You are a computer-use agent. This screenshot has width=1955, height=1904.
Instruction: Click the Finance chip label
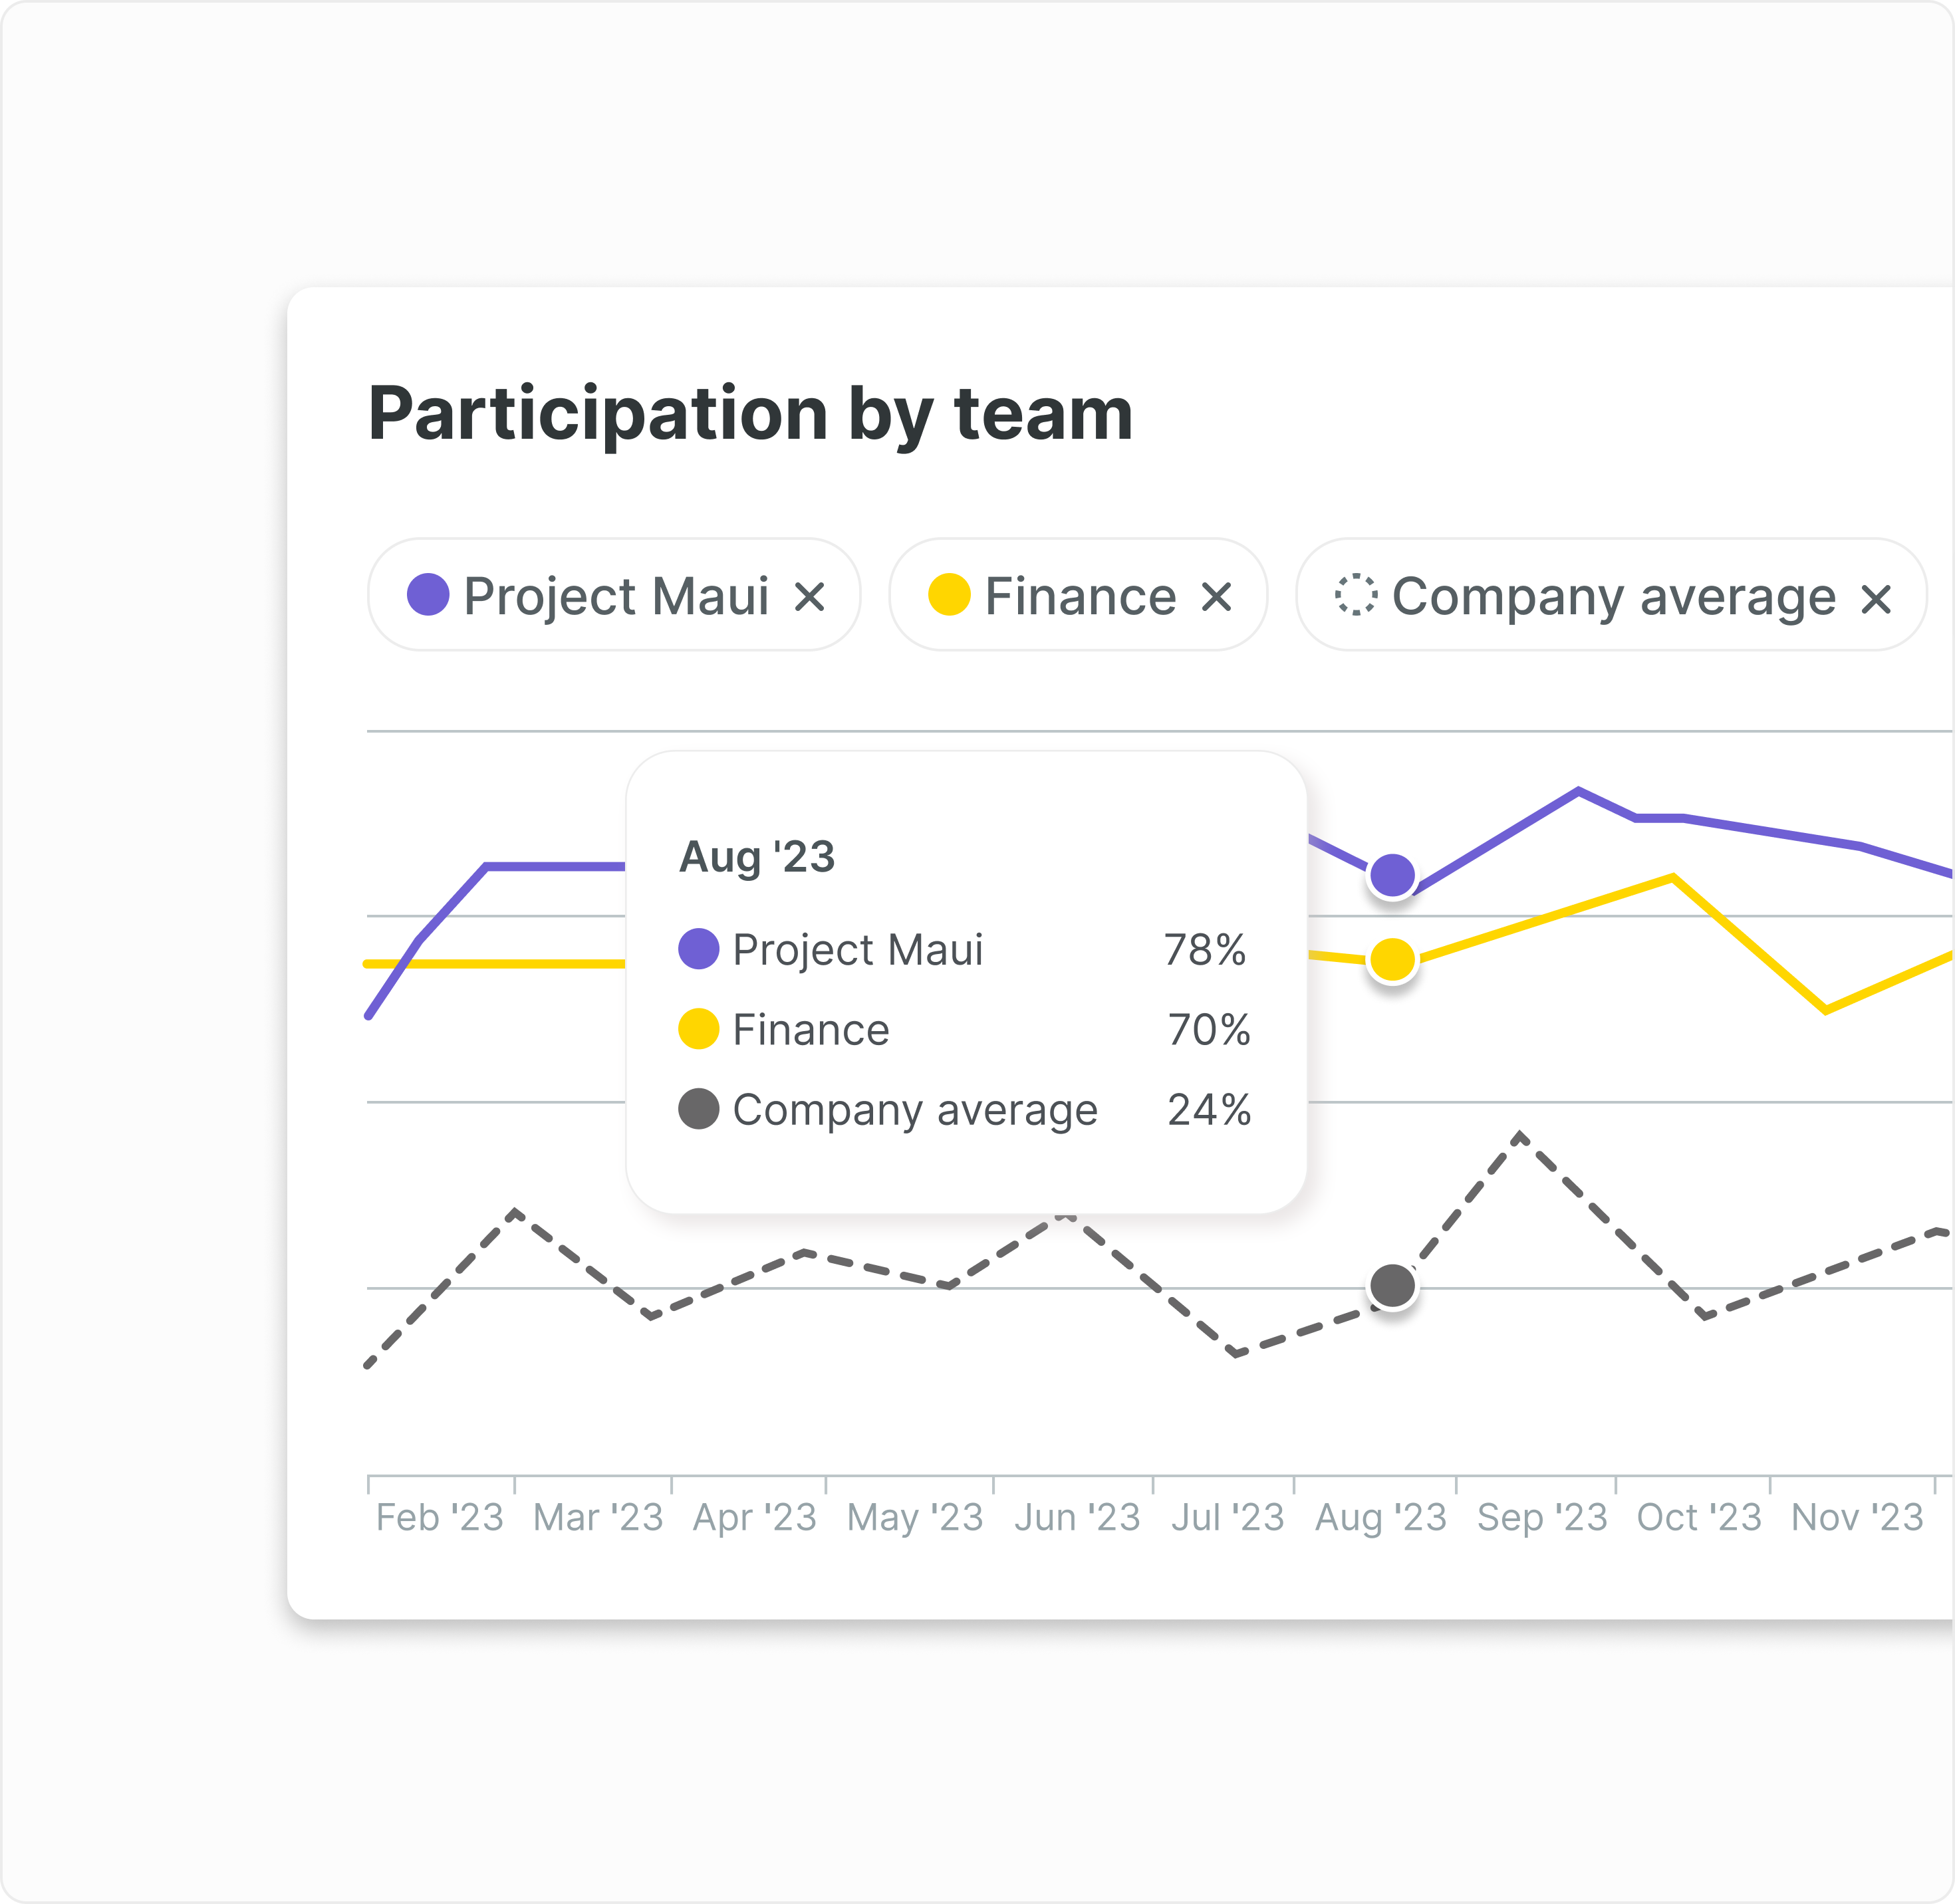pos(1080,597)
